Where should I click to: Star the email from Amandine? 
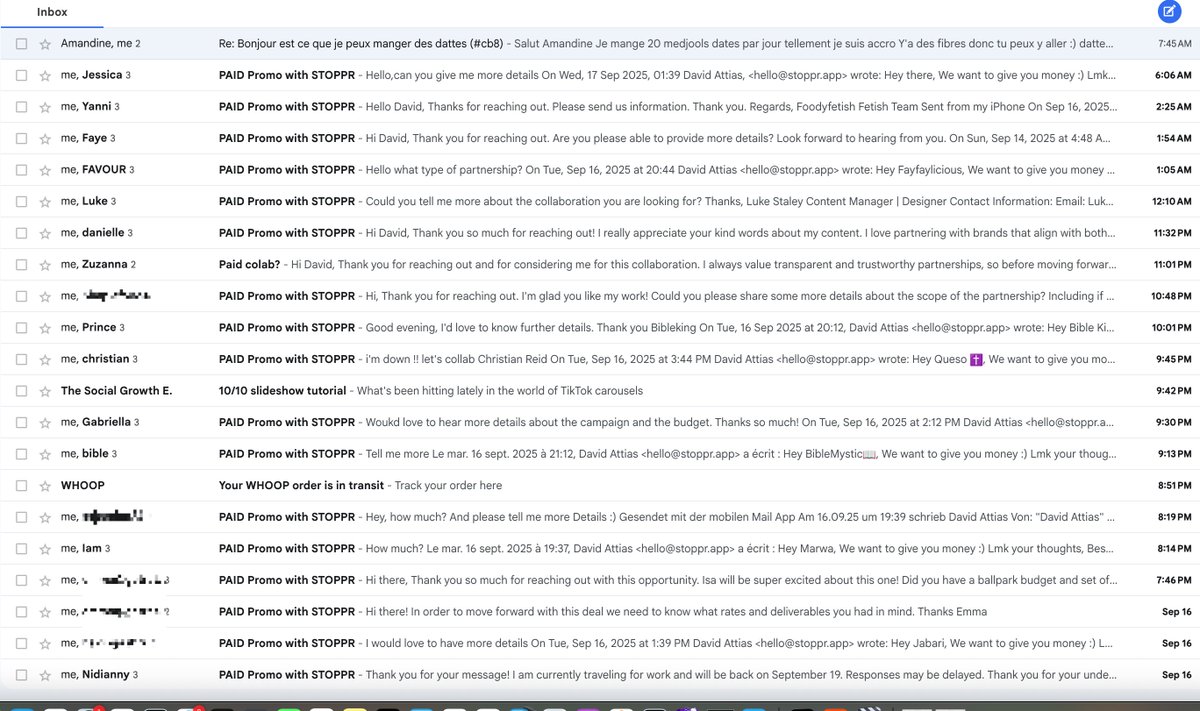[45, 44]
